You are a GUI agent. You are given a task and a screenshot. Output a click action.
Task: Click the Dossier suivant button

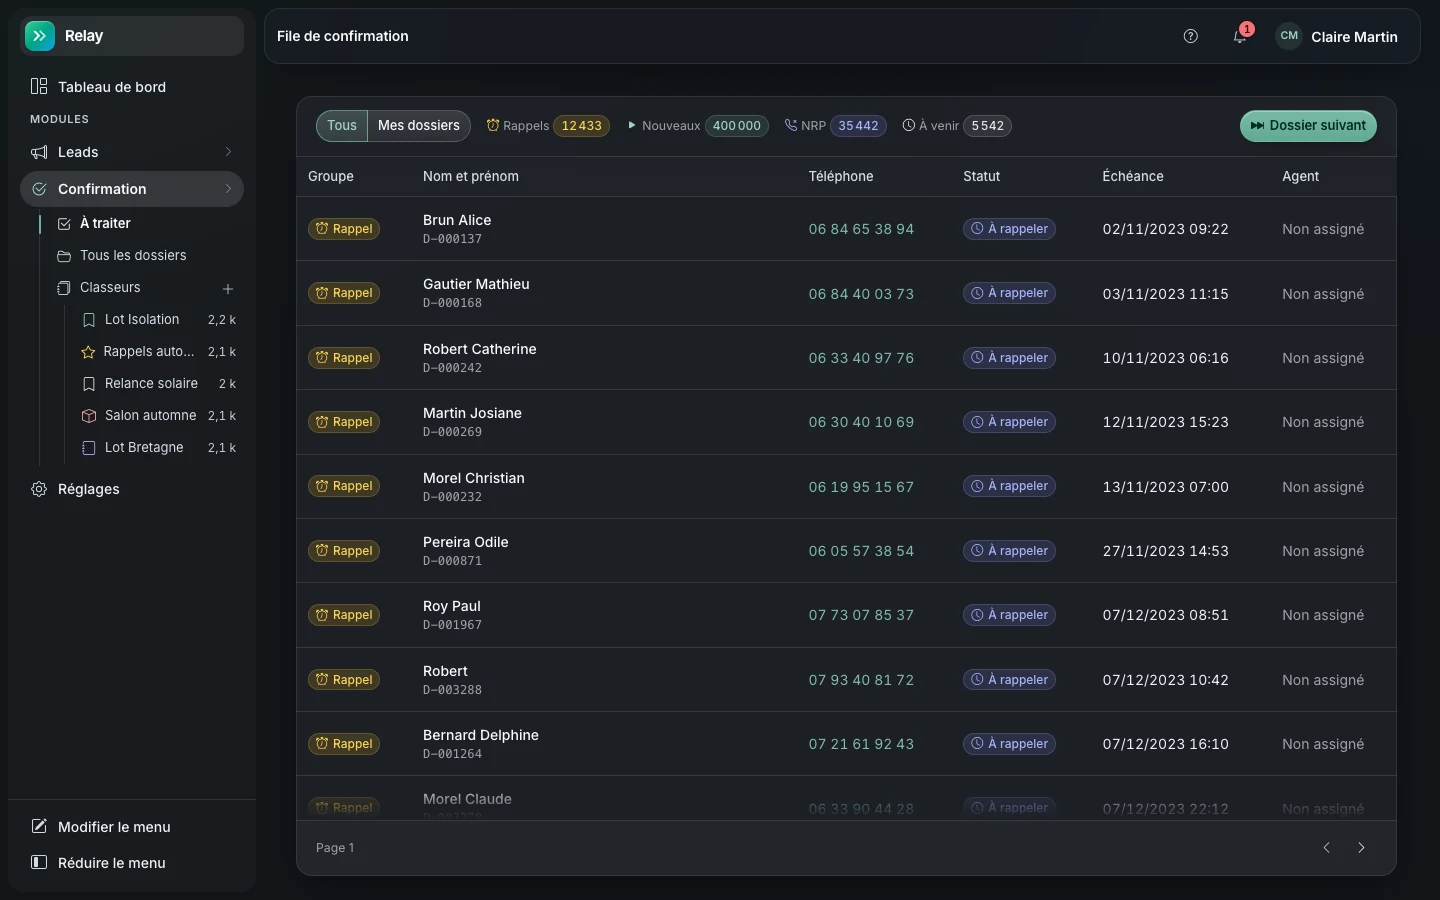pyautogui.click(x=1308, y=126)
